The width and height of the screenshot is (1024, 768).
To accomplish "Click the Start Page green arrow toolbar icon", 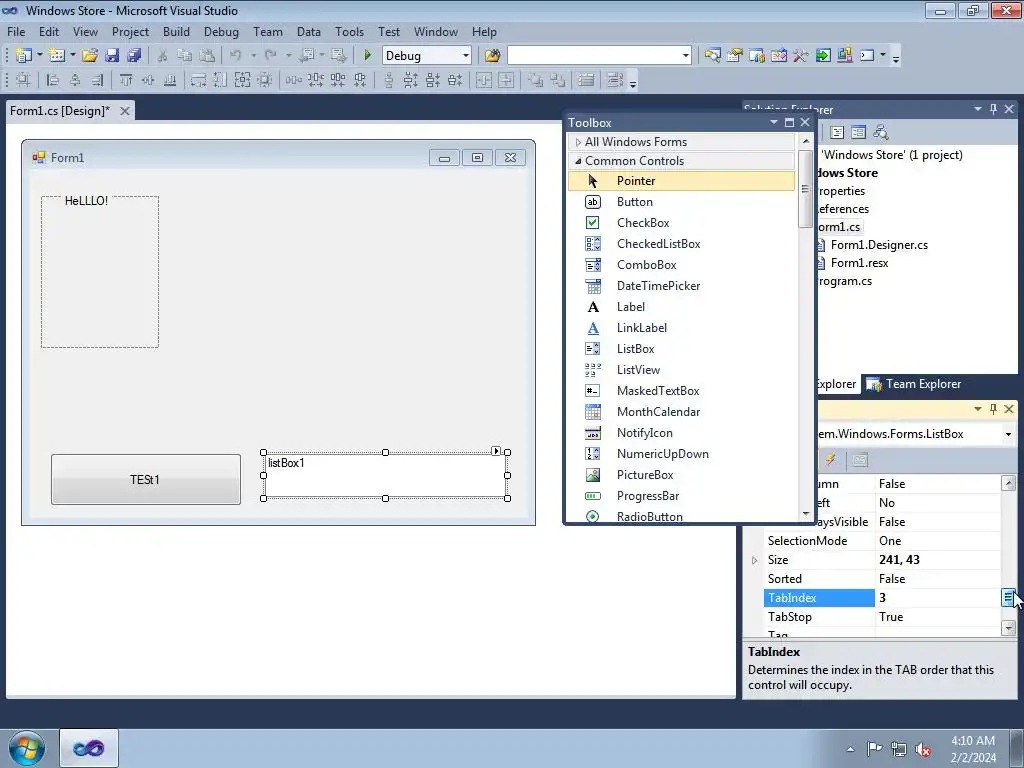I will [x=823, y=56].
